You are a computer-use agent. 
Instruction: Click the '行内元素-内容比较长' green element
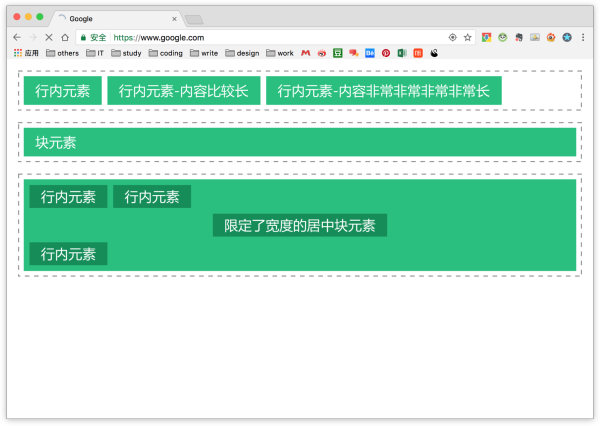184,91
